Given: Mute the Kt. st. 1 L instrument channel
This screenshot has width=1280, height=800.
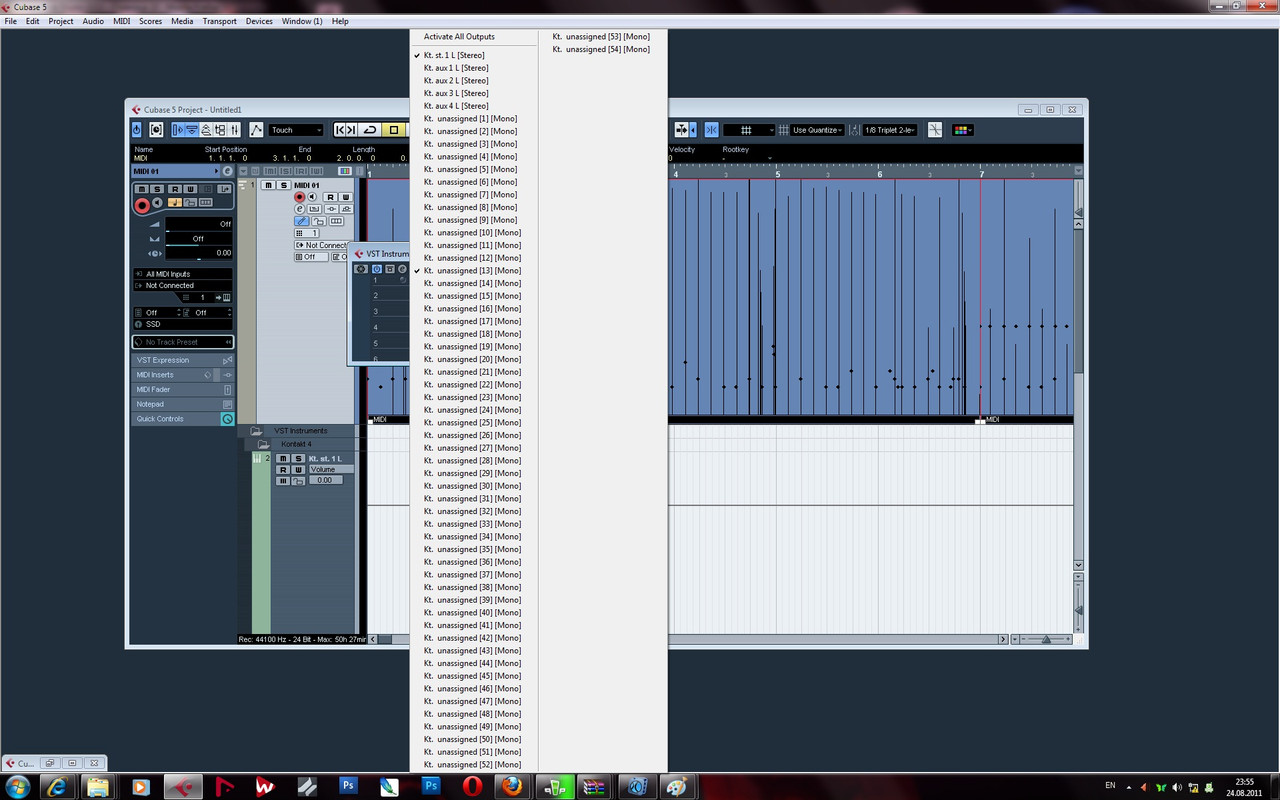Looking at the screenshot, I should (x=283, y=458).
